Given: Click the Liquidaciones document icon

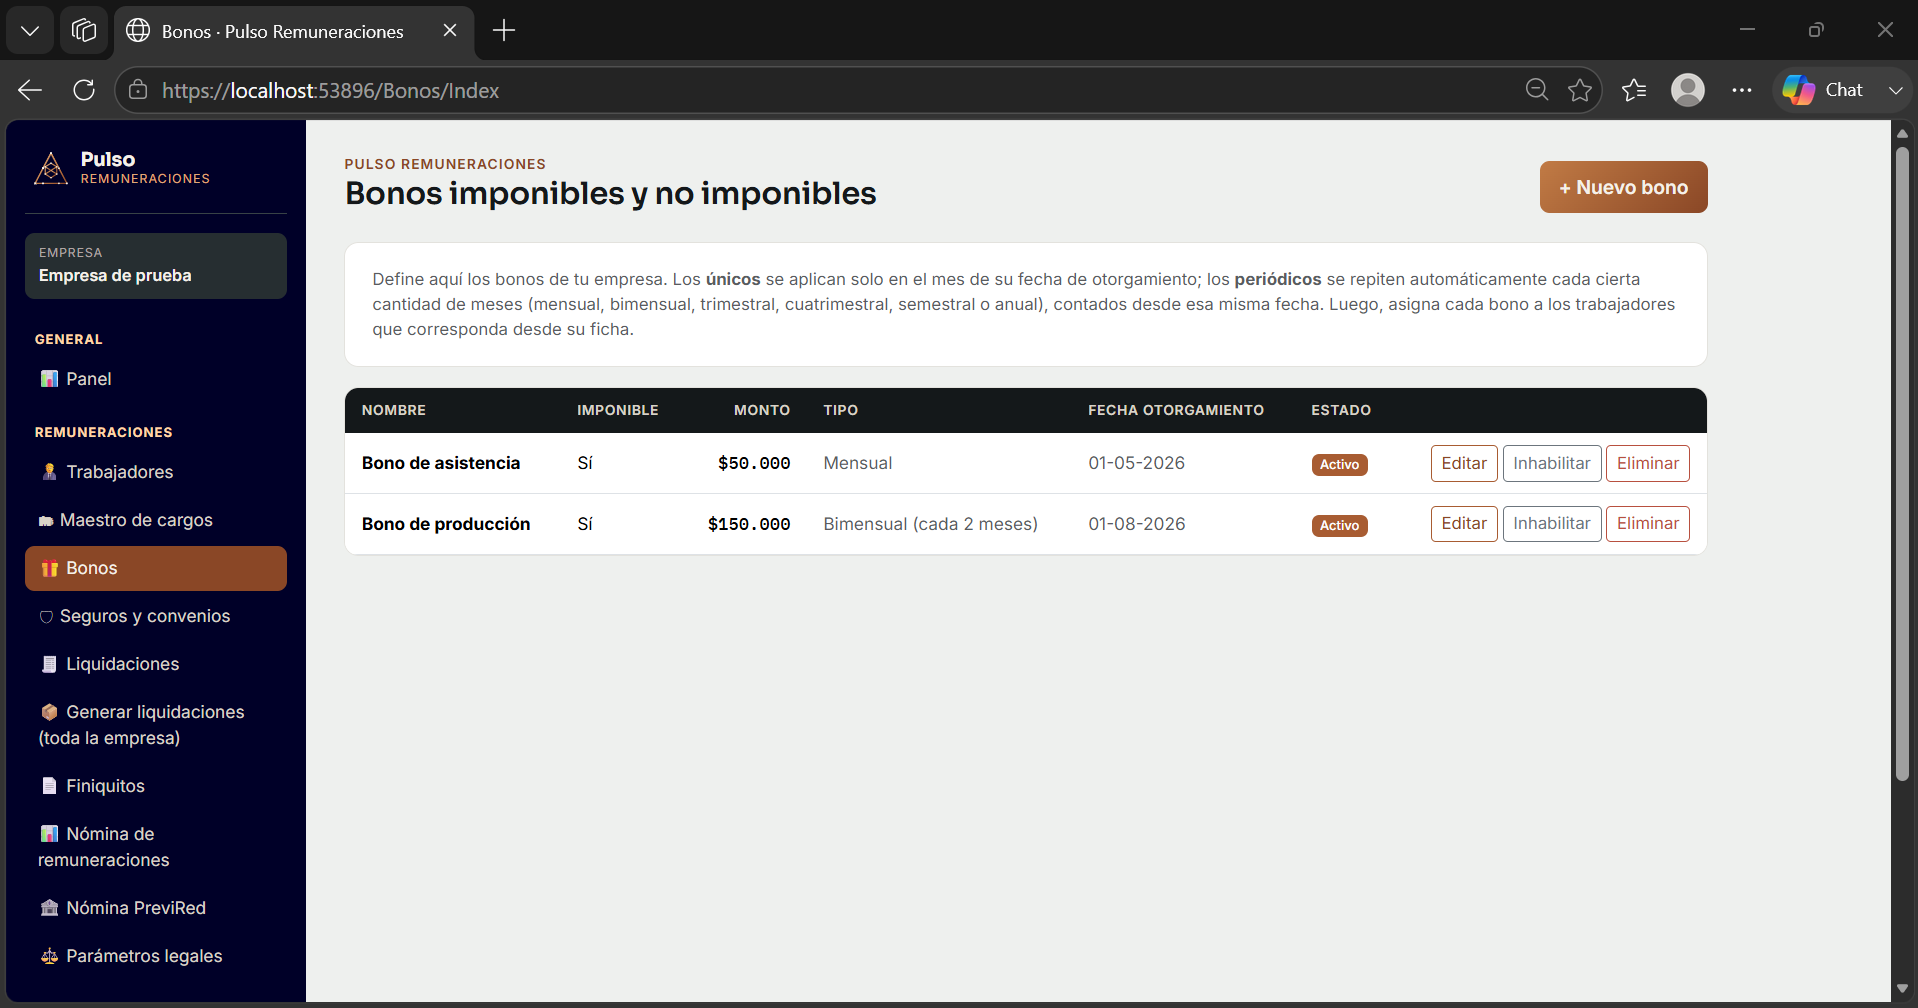Looking at the screenshot, I should 49,664.
